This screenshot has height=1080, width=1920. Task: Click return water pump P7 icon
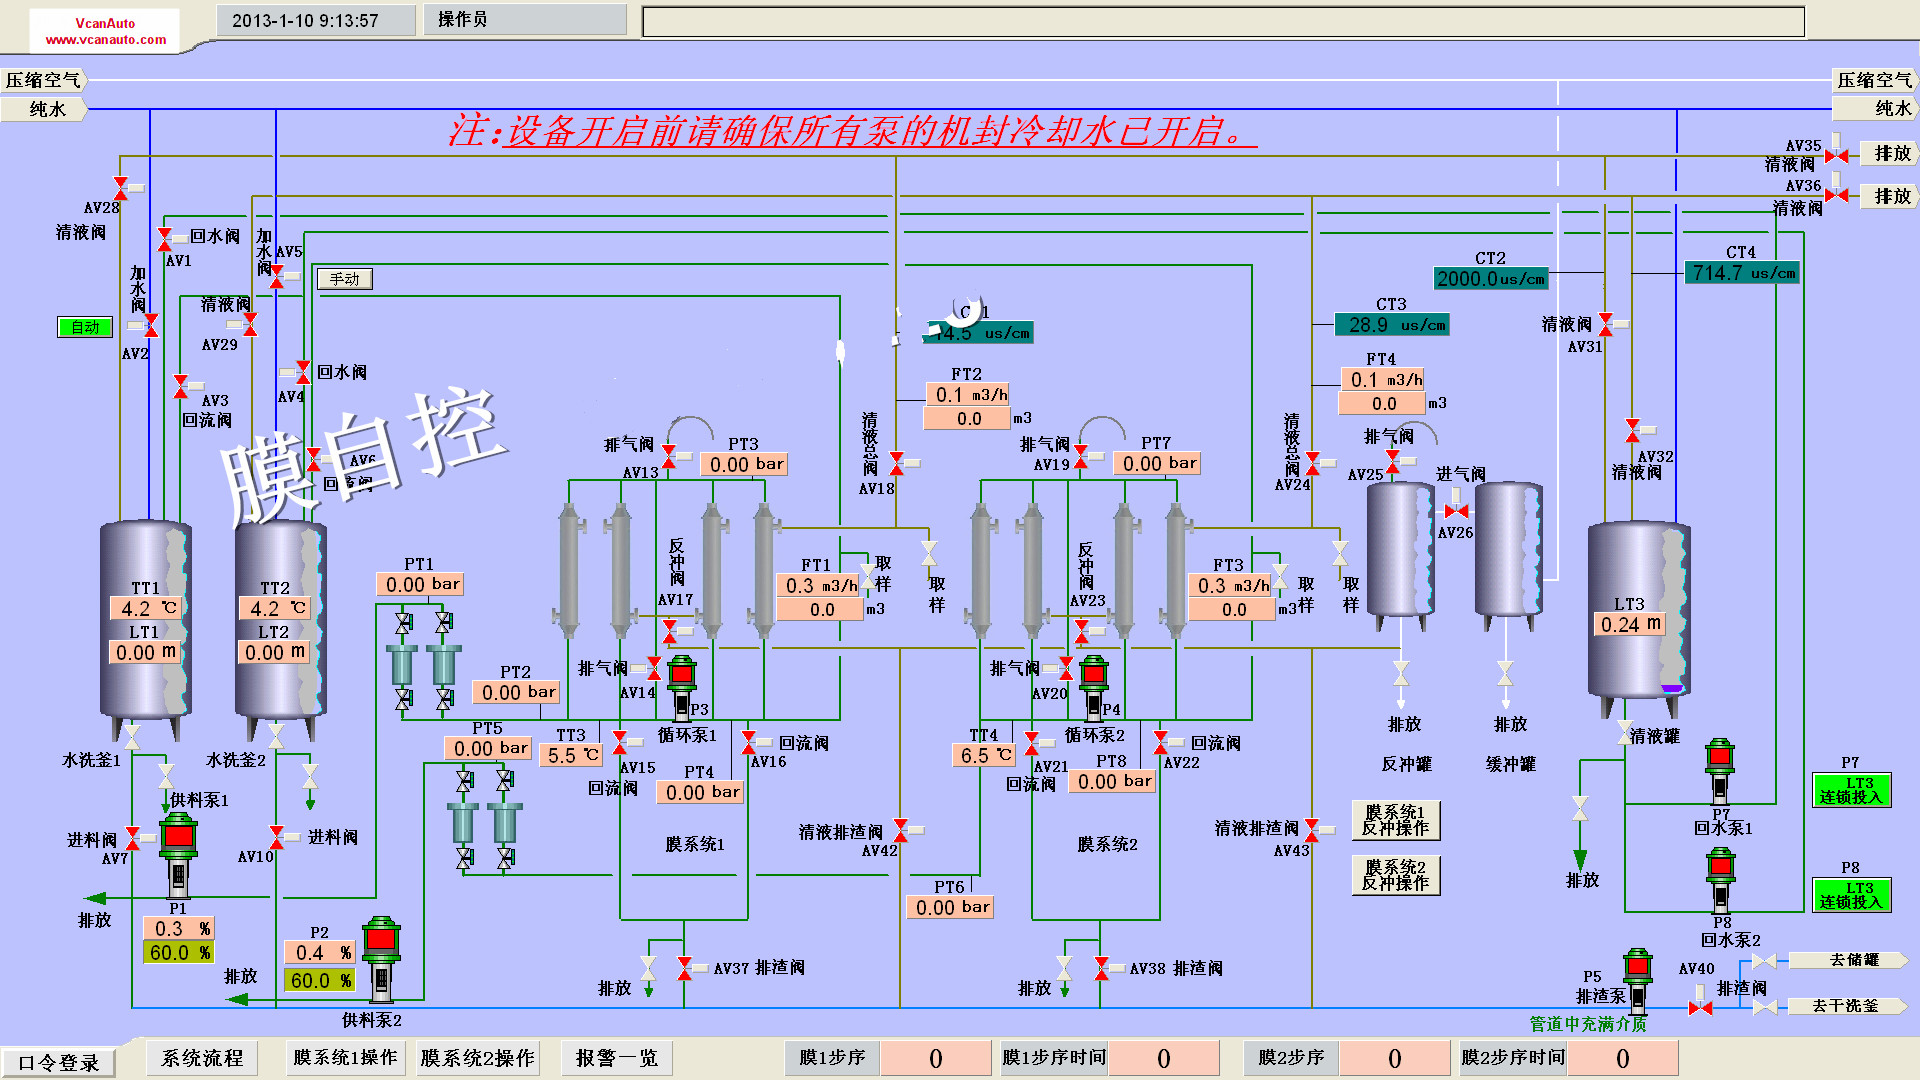[1720, 770]
